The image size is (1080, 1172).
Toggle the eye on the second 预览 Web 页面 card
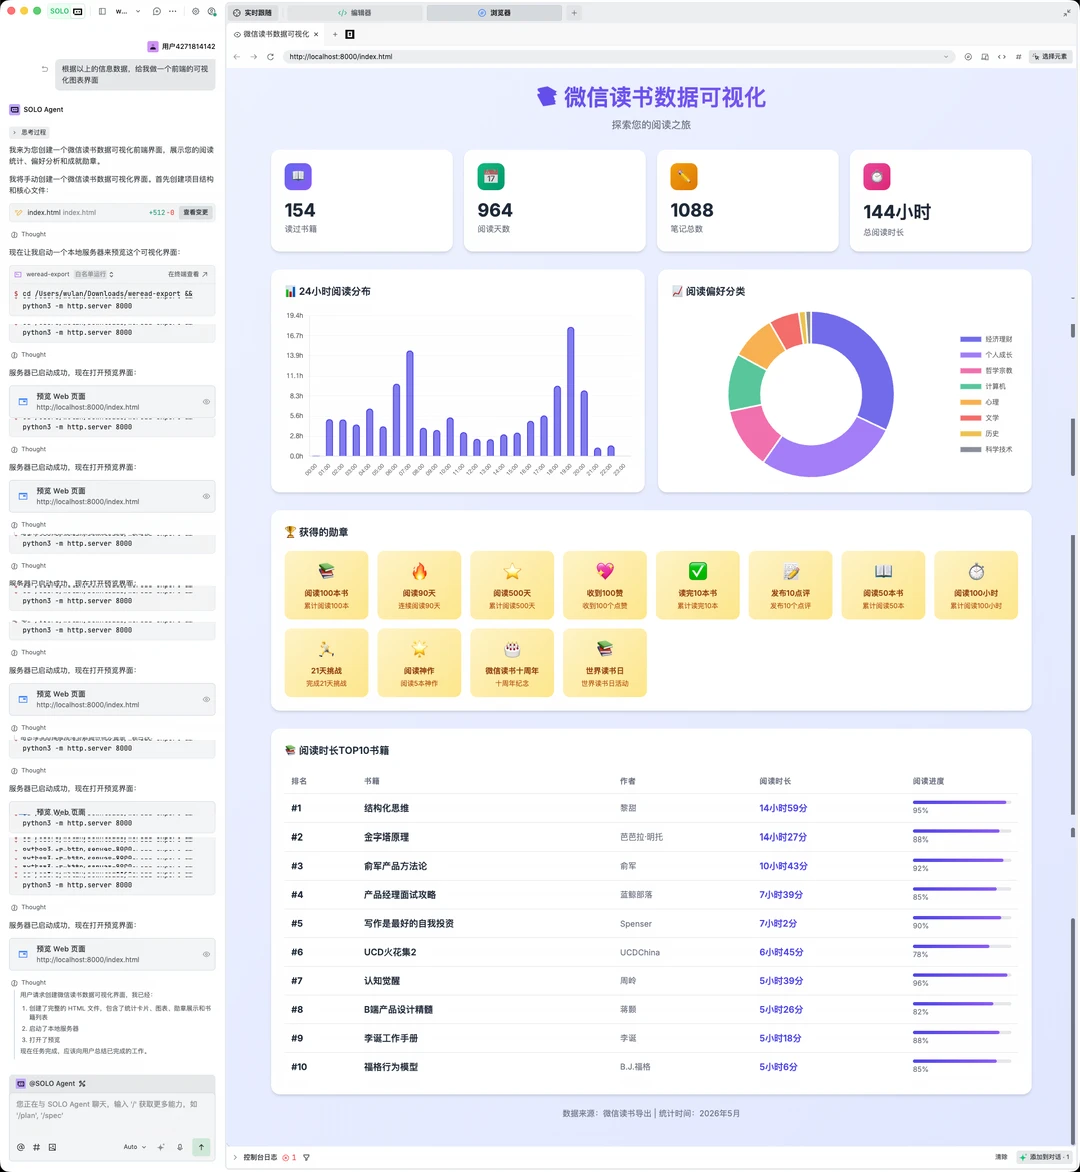click(206, 496)
